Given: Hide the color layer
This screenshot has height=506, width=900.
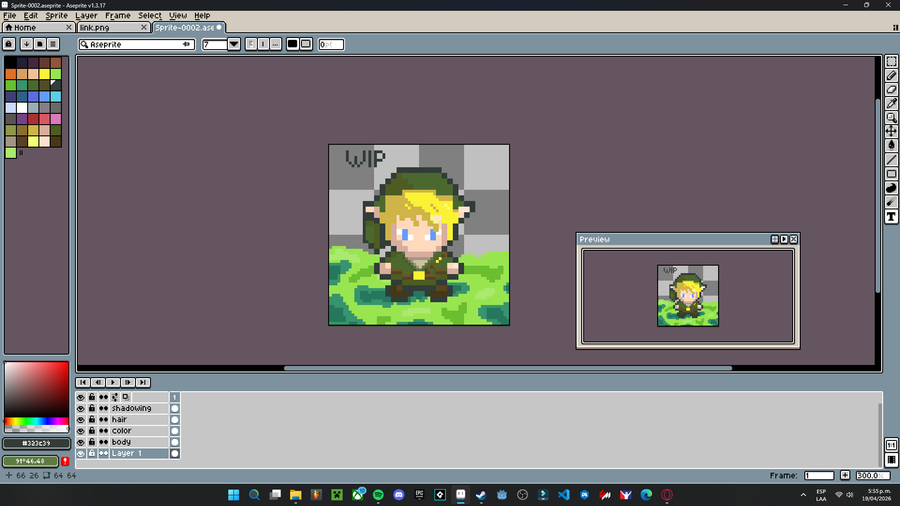Looking at the screenshot, I should tap(80, 431).
